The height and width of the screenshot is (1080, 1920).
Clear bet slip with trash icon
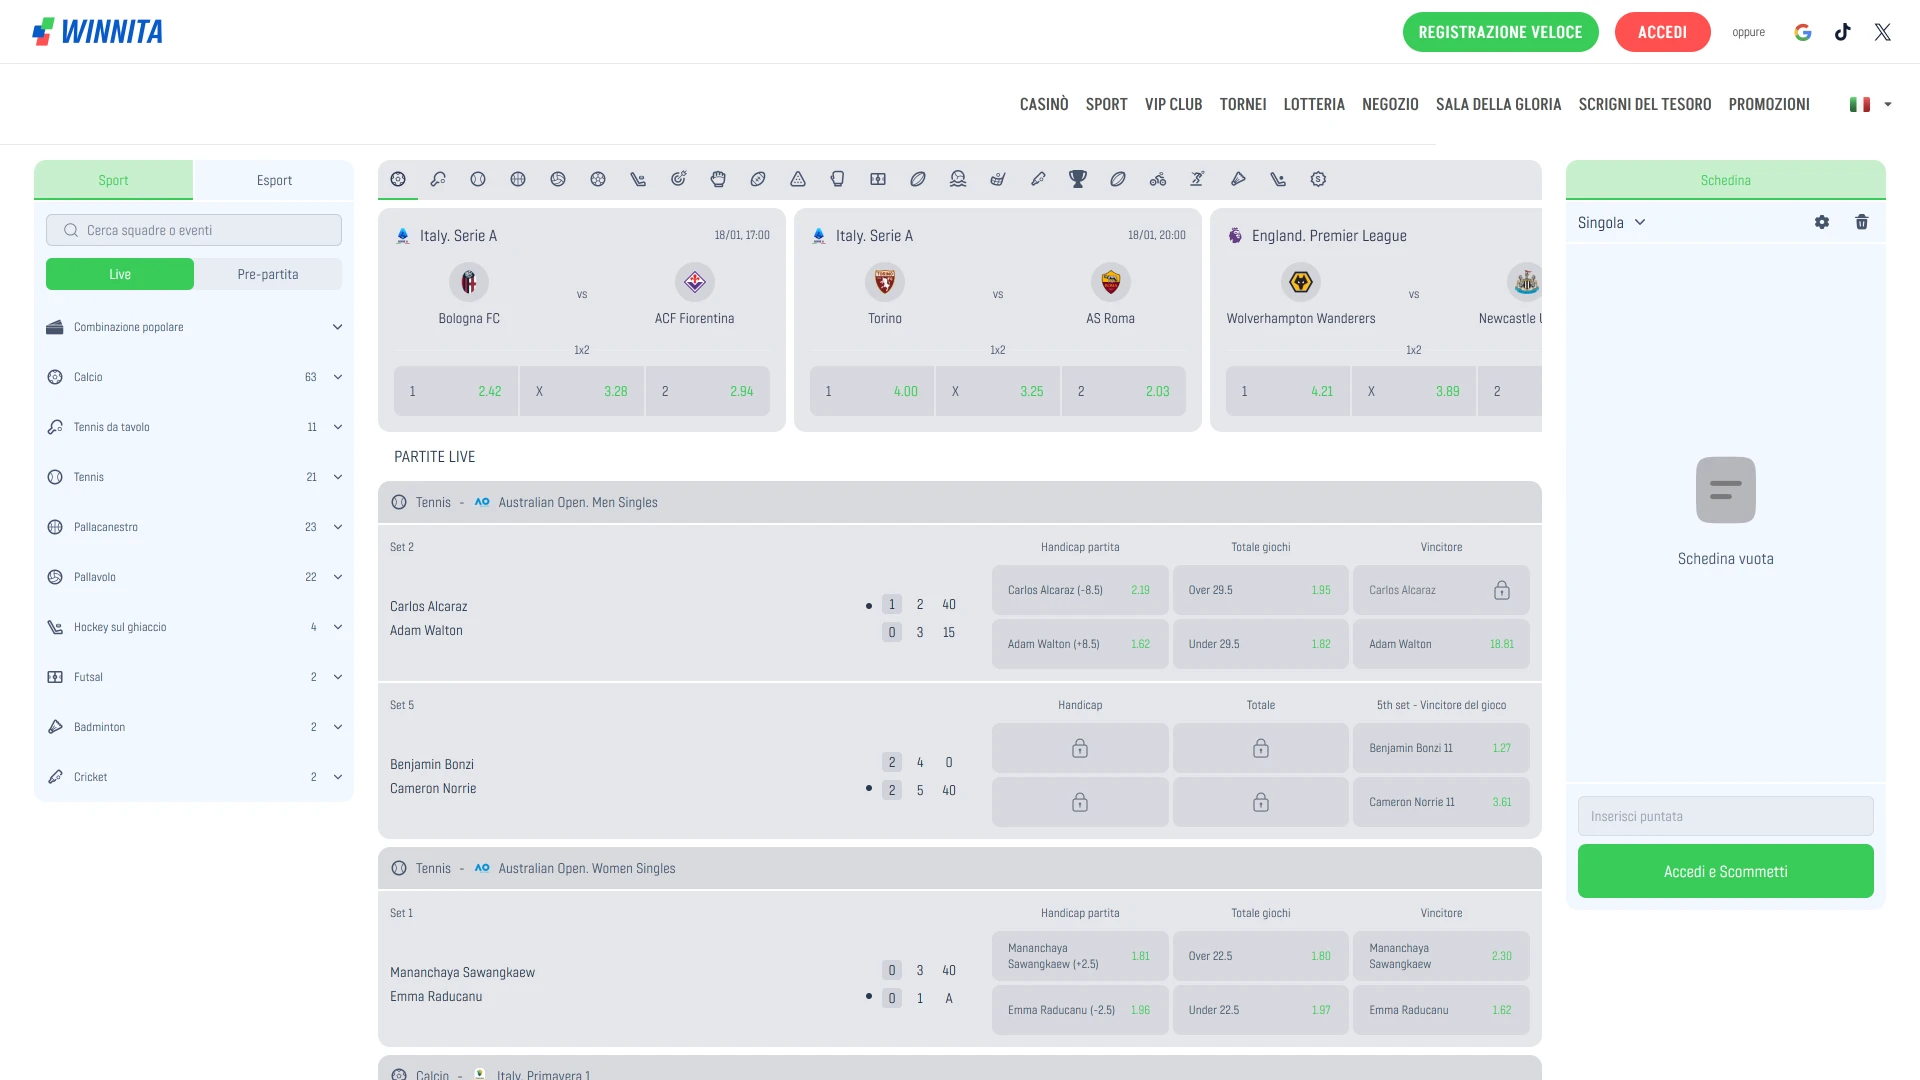pyautogui.click(x=1862, y=222)
